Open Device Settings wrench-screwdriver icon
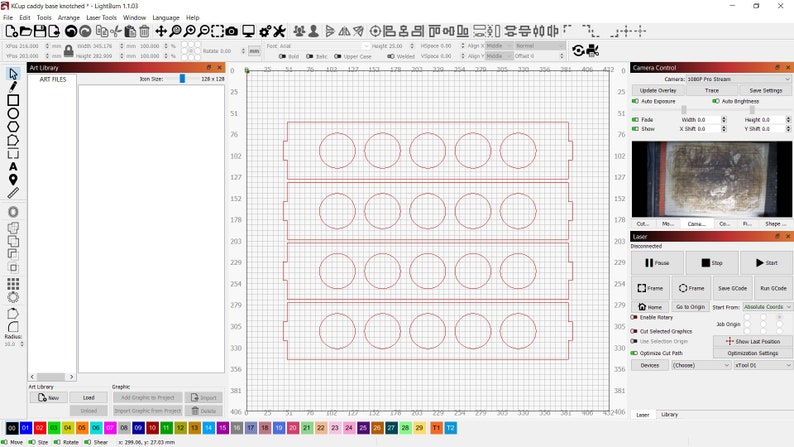 (x=279, y=31)
